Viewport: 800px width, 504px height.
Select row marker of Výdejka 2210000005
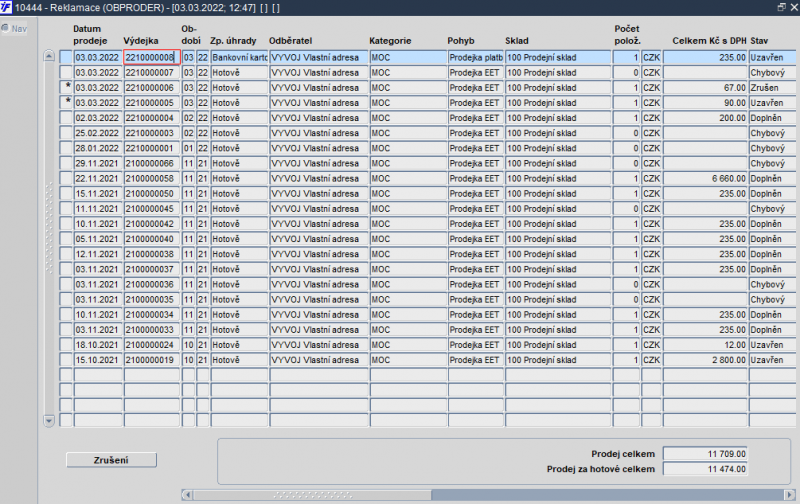pyautogui.click(x=66, y=103)
